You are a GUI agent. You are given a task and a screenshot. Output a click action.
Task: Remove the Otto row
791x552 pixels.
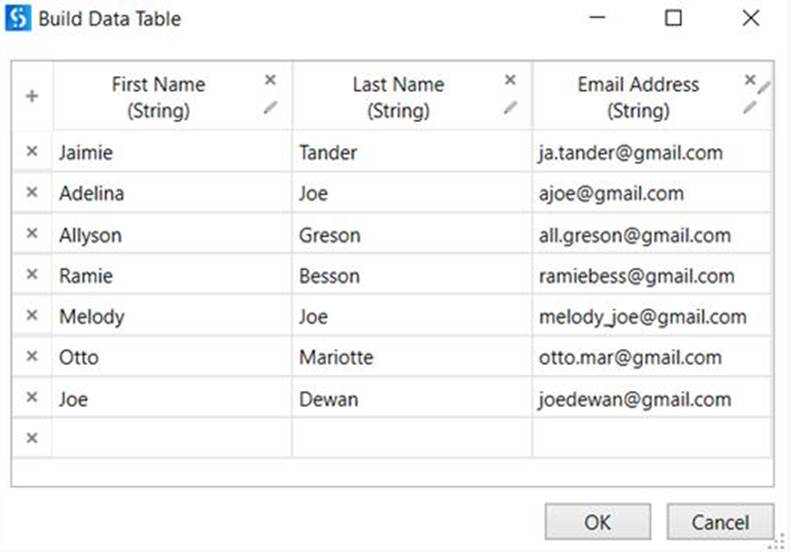tap(31, 357)
